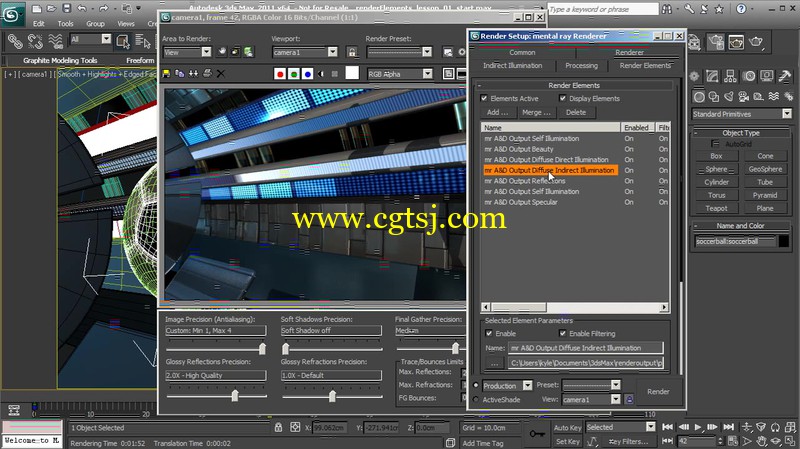This screenshot has height=449, width=800.
Task: Select the Render Elements tab
Action: pos(645,65)
